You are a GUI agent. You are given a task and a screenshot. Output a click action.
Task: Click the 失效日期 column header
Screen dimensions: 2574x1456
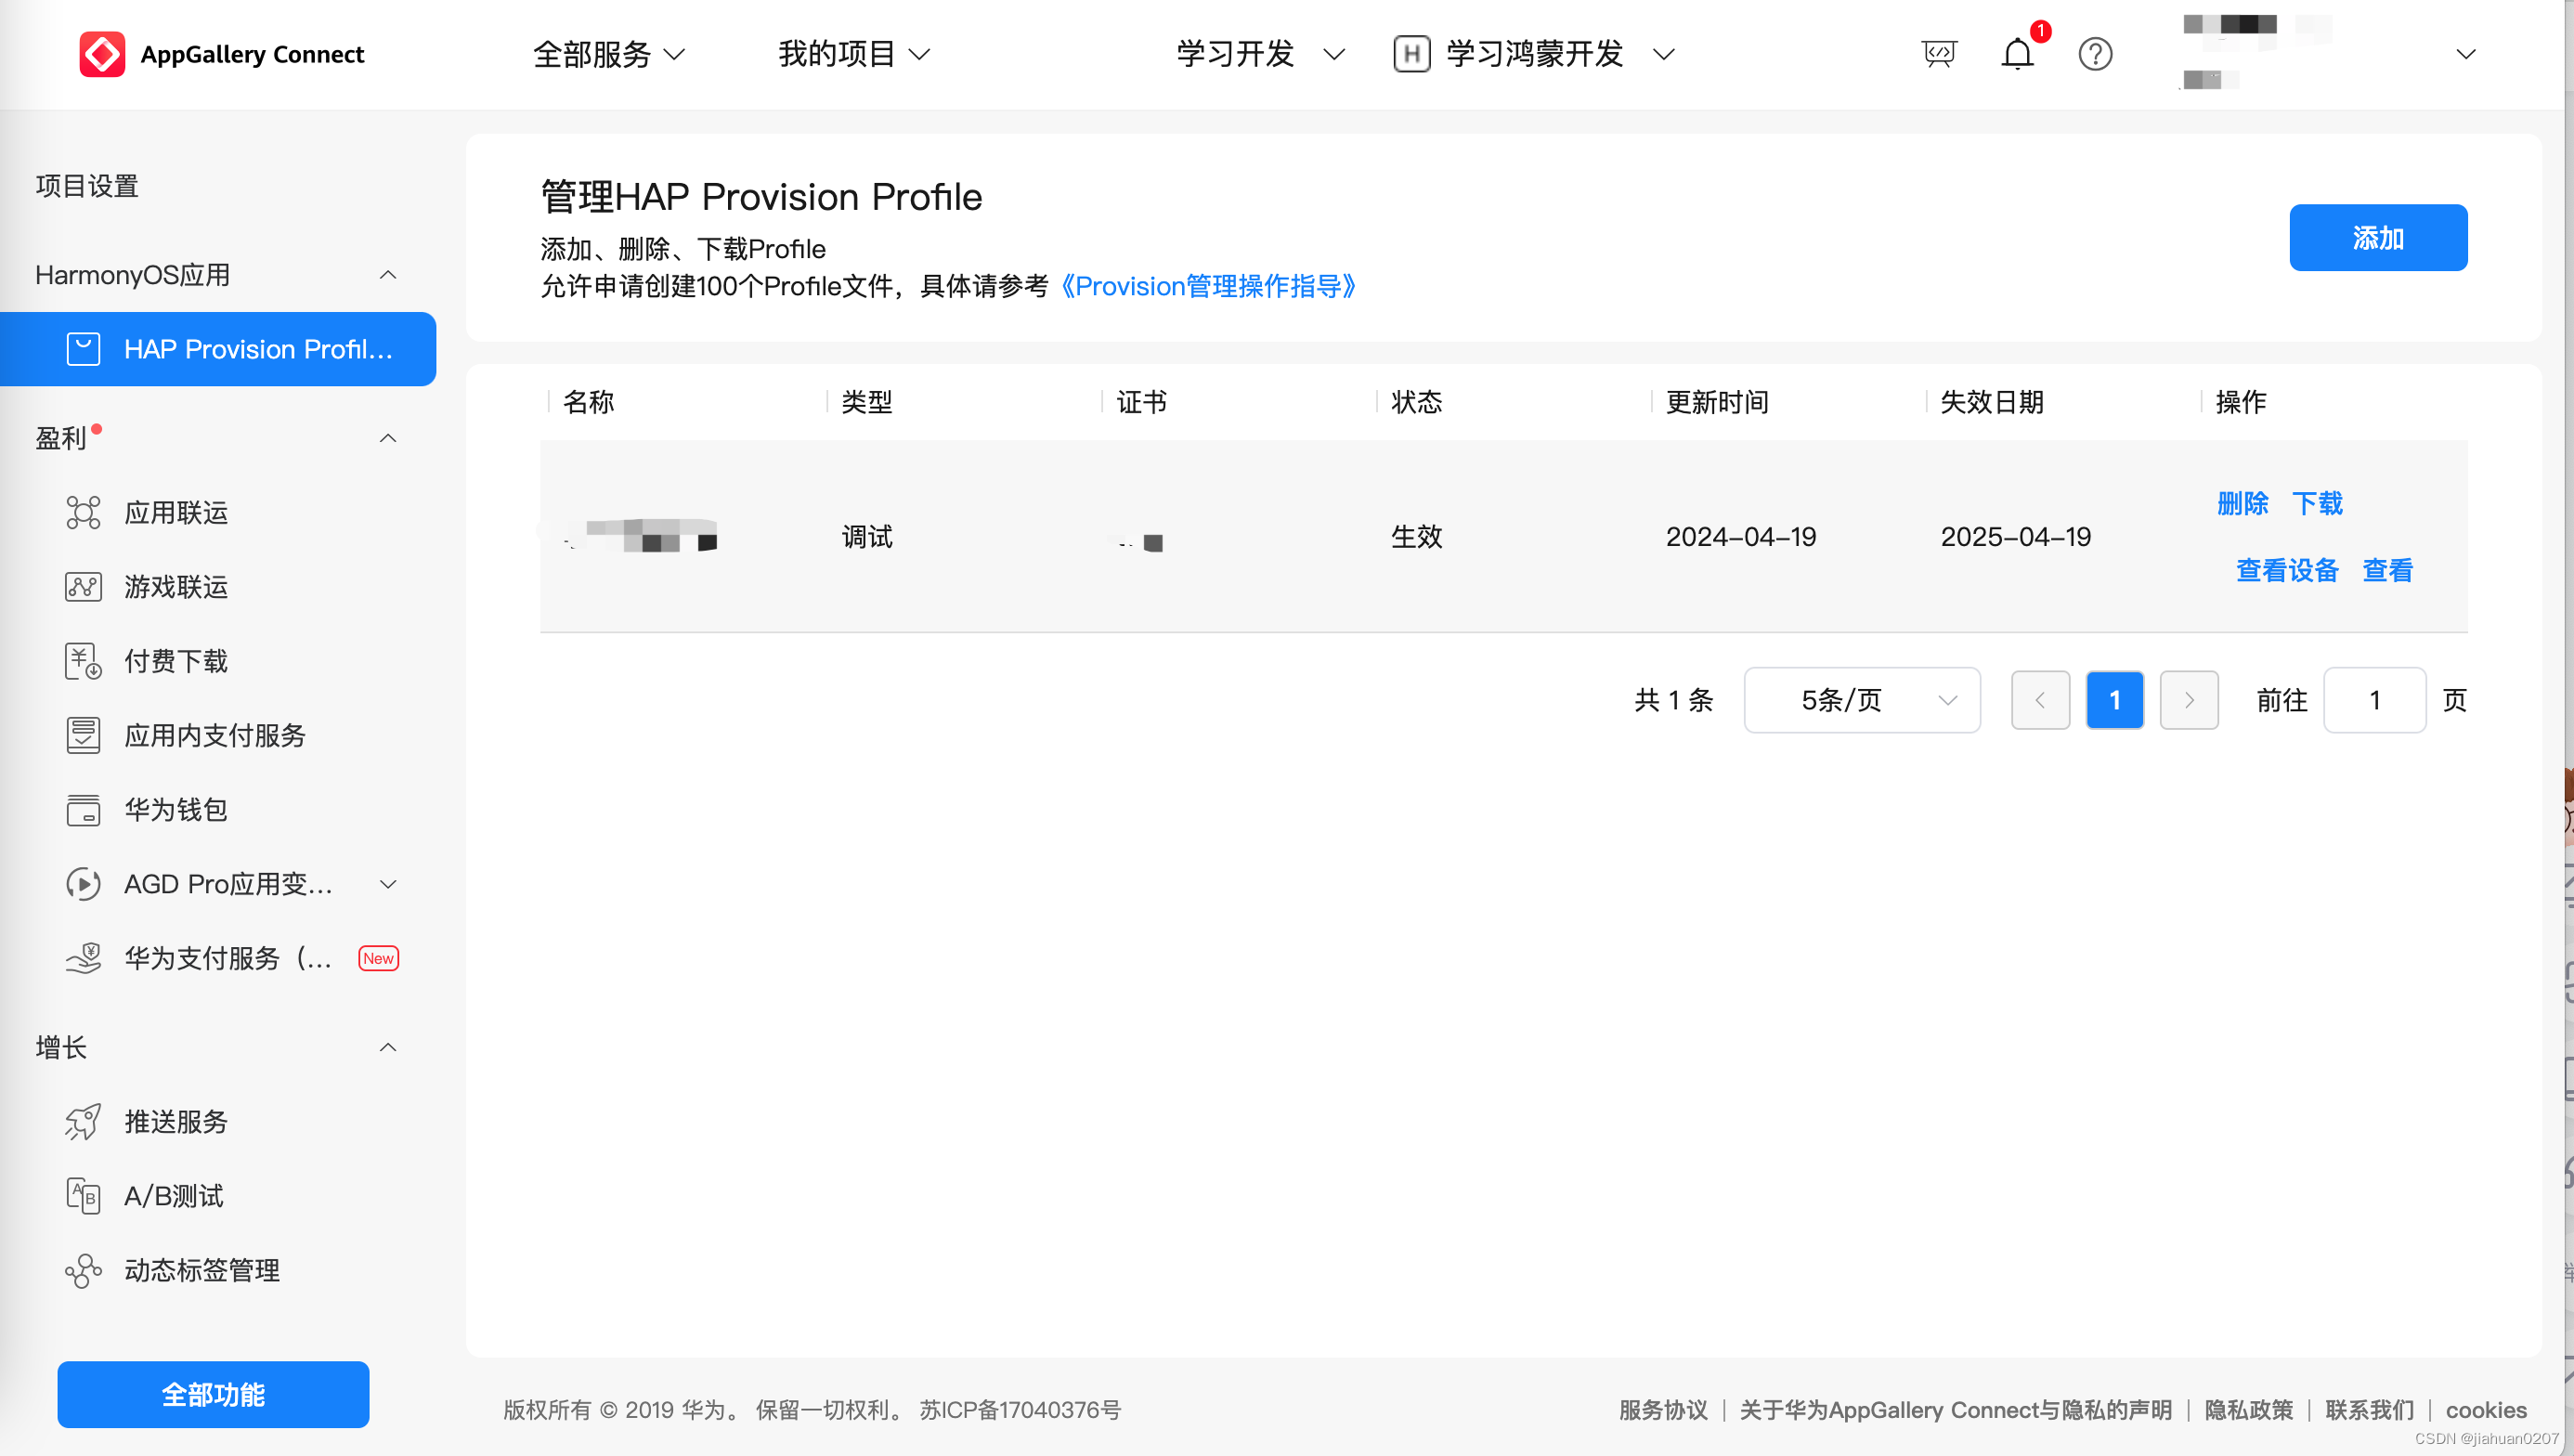pyautogui.click(x=1992, y=402)
